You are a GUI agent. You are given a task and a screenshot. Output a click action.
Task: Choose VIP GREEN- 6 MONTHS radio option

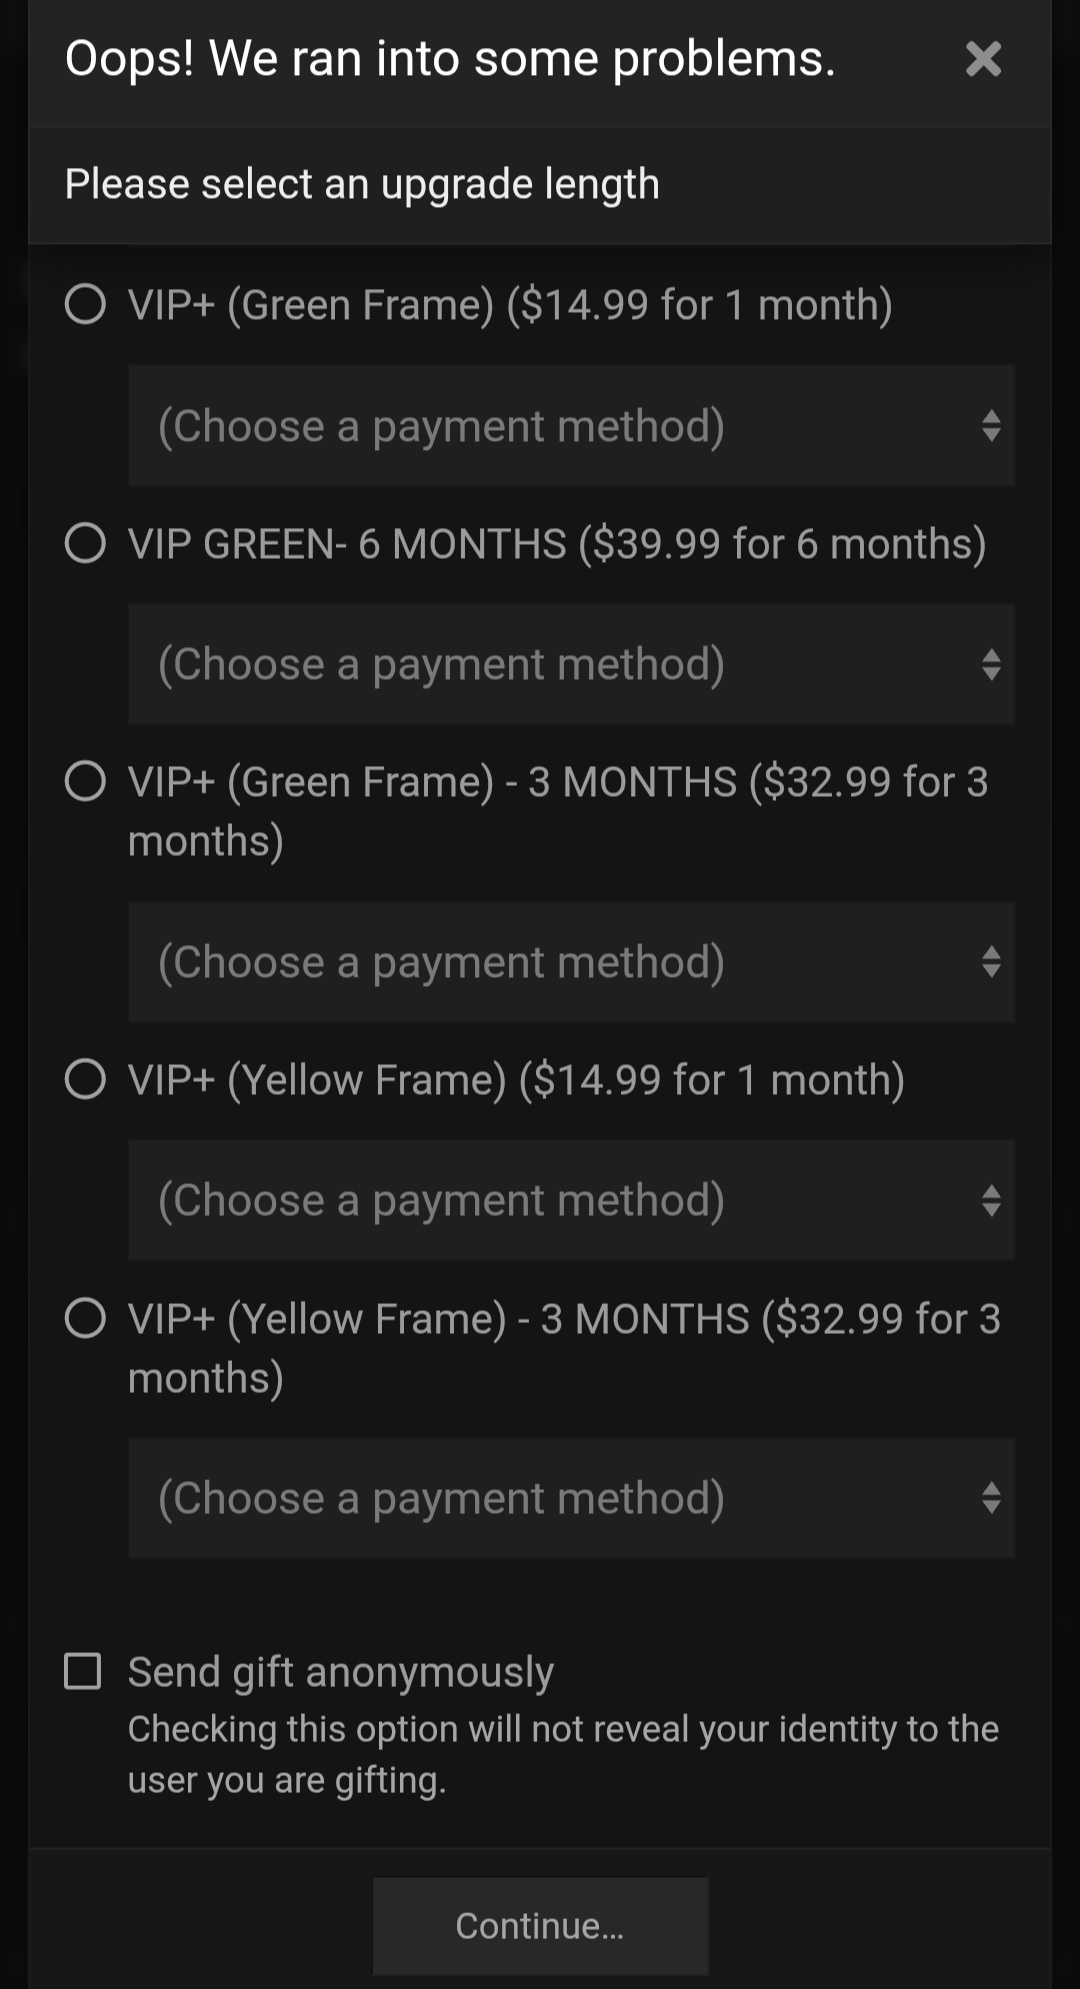pos(85,543)
